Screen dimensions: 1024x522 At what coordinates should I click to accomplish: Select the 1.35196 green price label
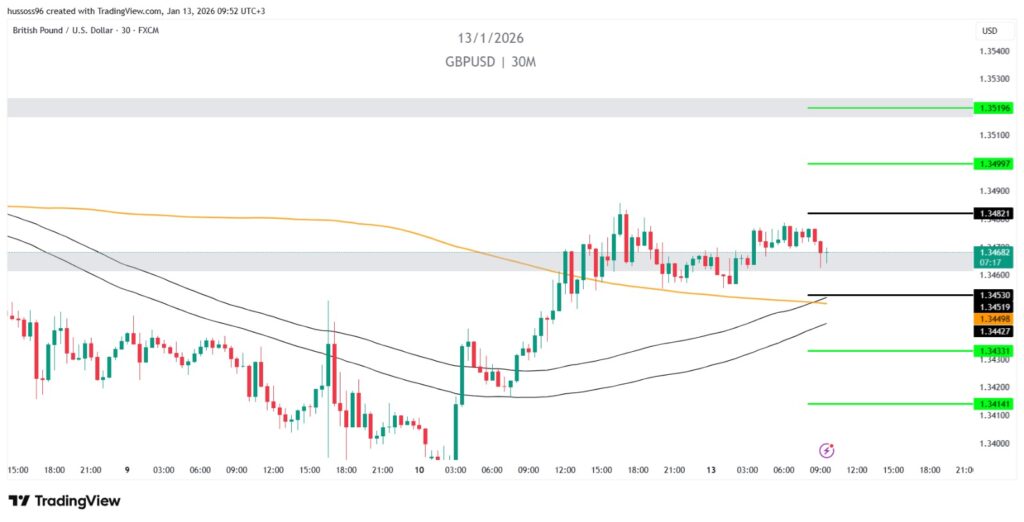996,108
